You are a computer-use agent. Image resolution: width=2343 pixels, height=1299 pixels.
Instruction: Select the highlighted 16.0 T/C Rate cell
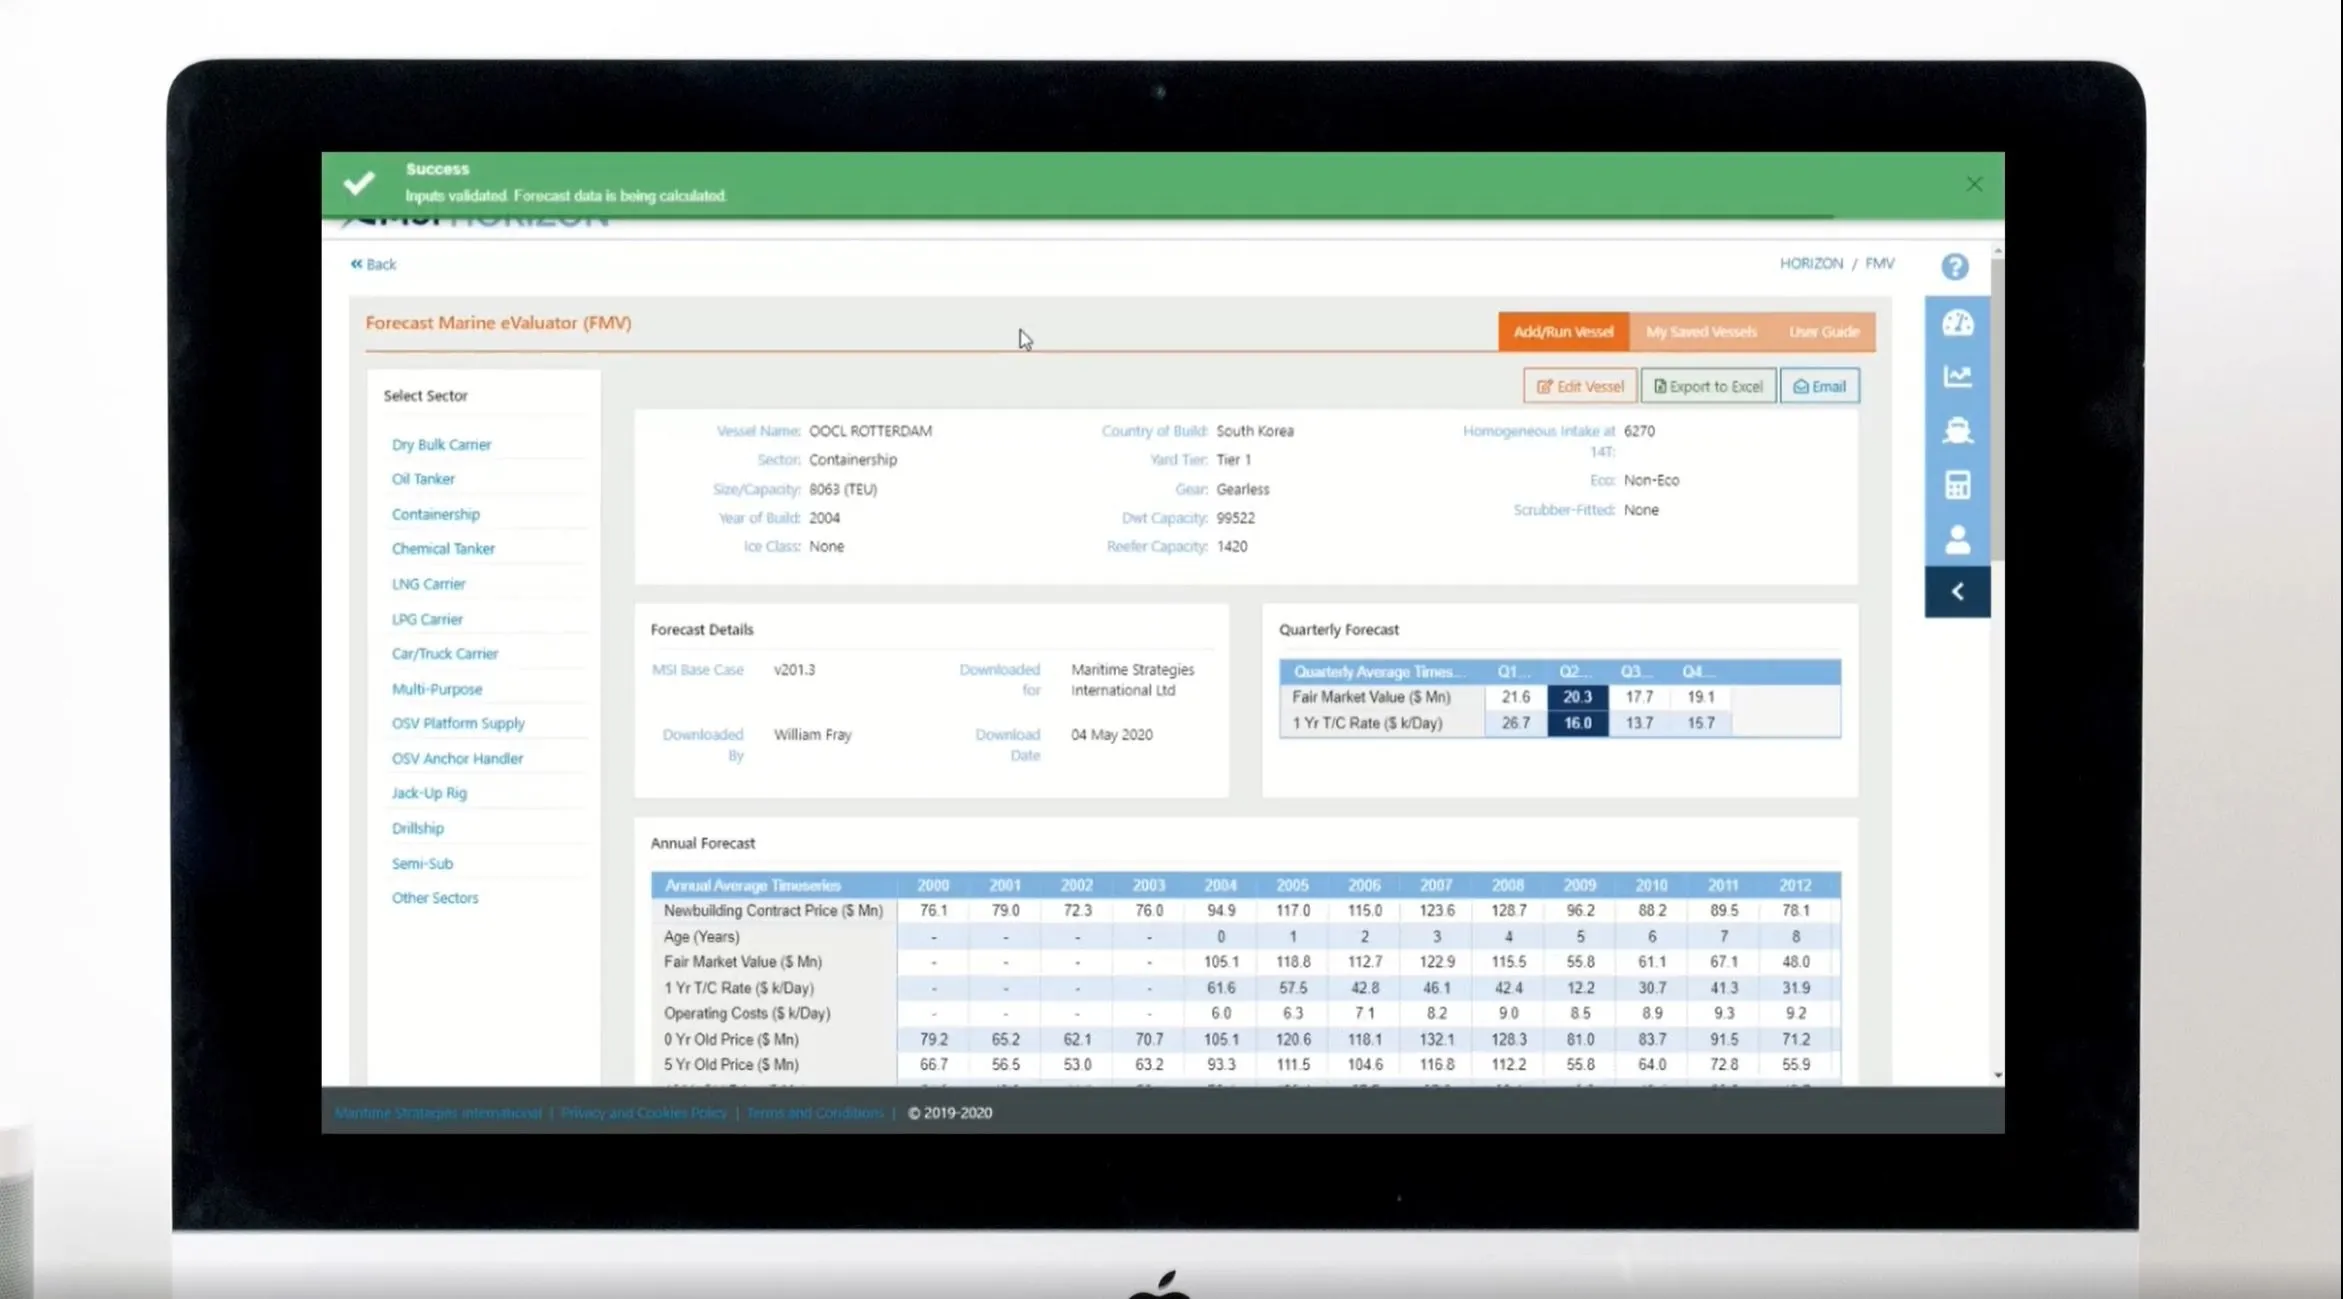1577,723
